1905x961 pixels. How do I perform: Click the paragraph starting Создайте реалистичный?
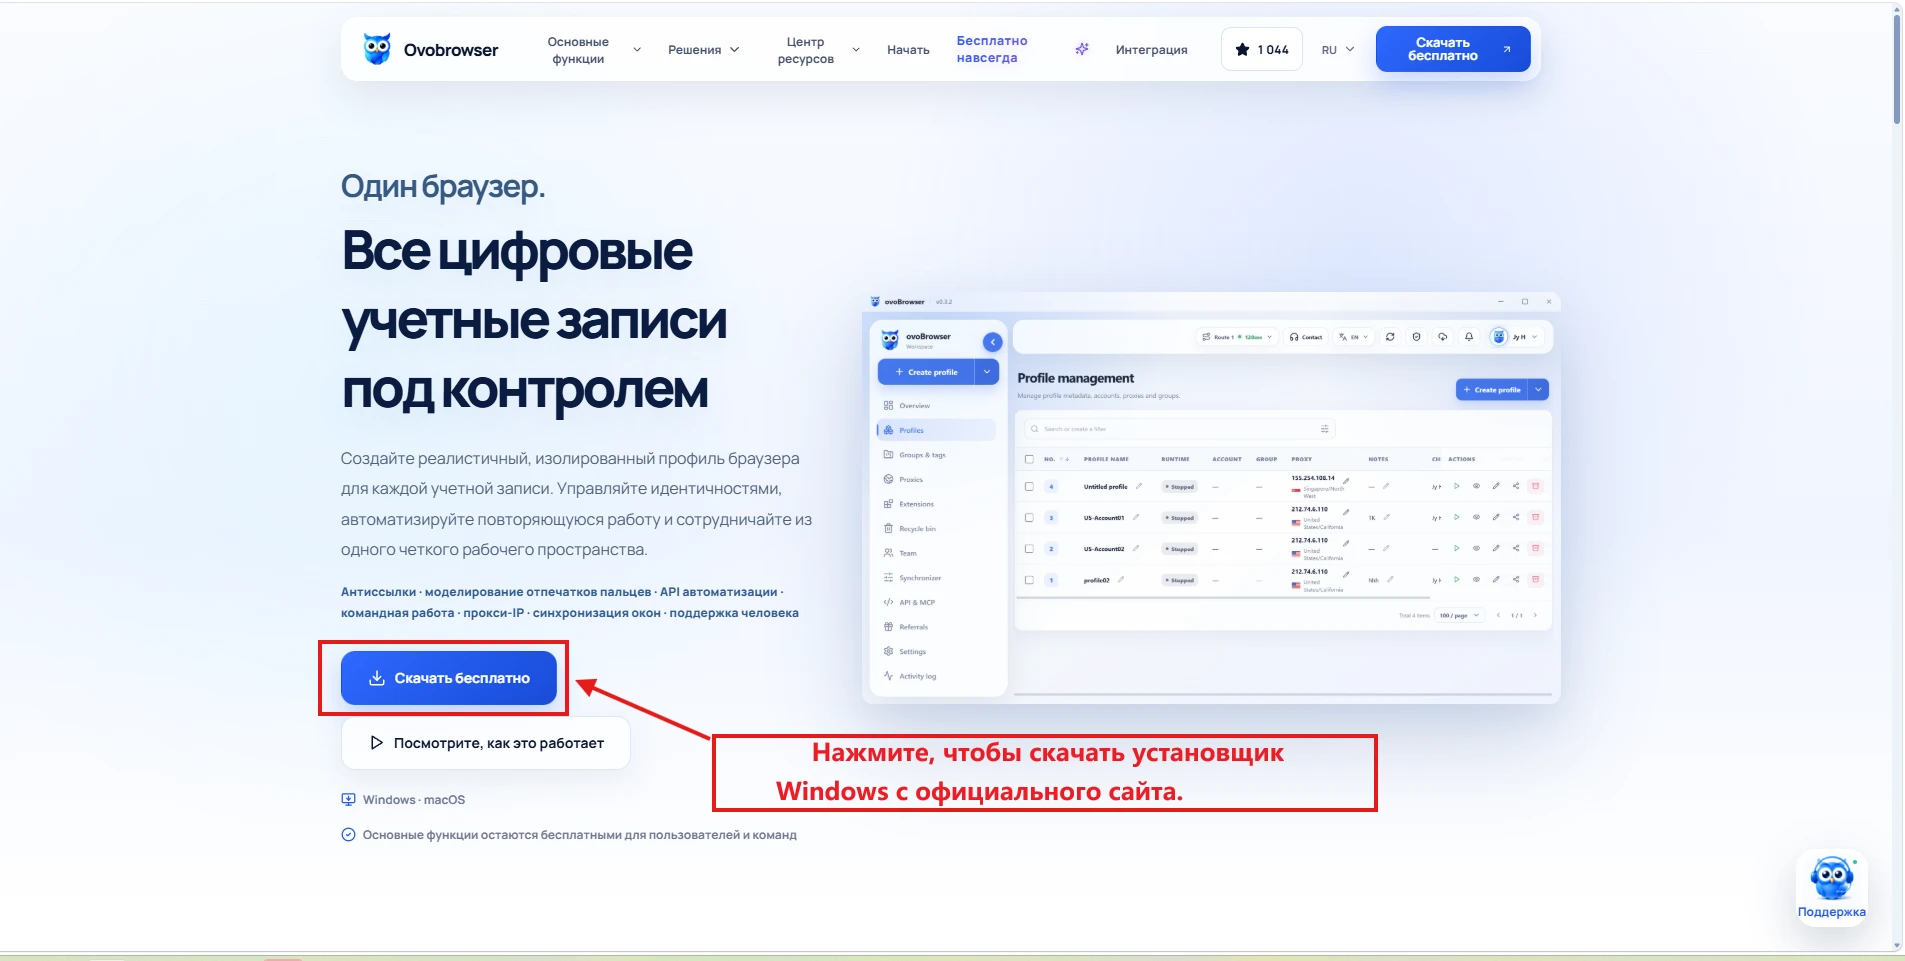(576, 504)
